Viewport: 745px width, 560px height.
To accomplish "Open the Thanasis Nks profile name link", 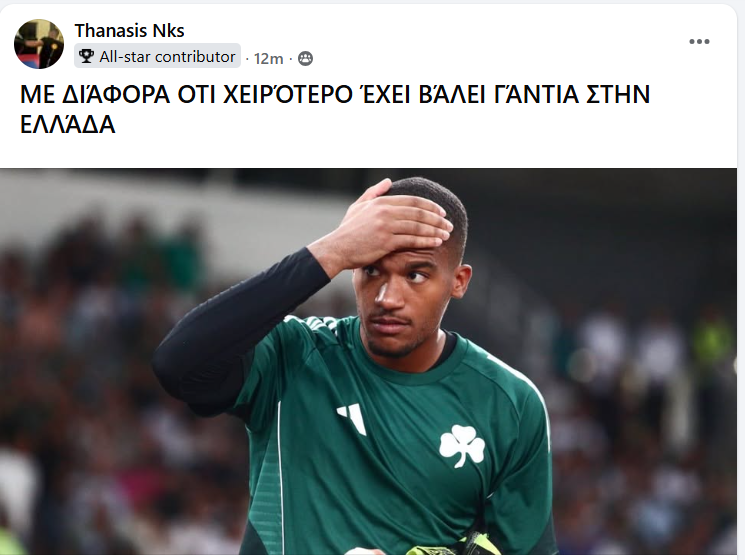I will [129, 31].
